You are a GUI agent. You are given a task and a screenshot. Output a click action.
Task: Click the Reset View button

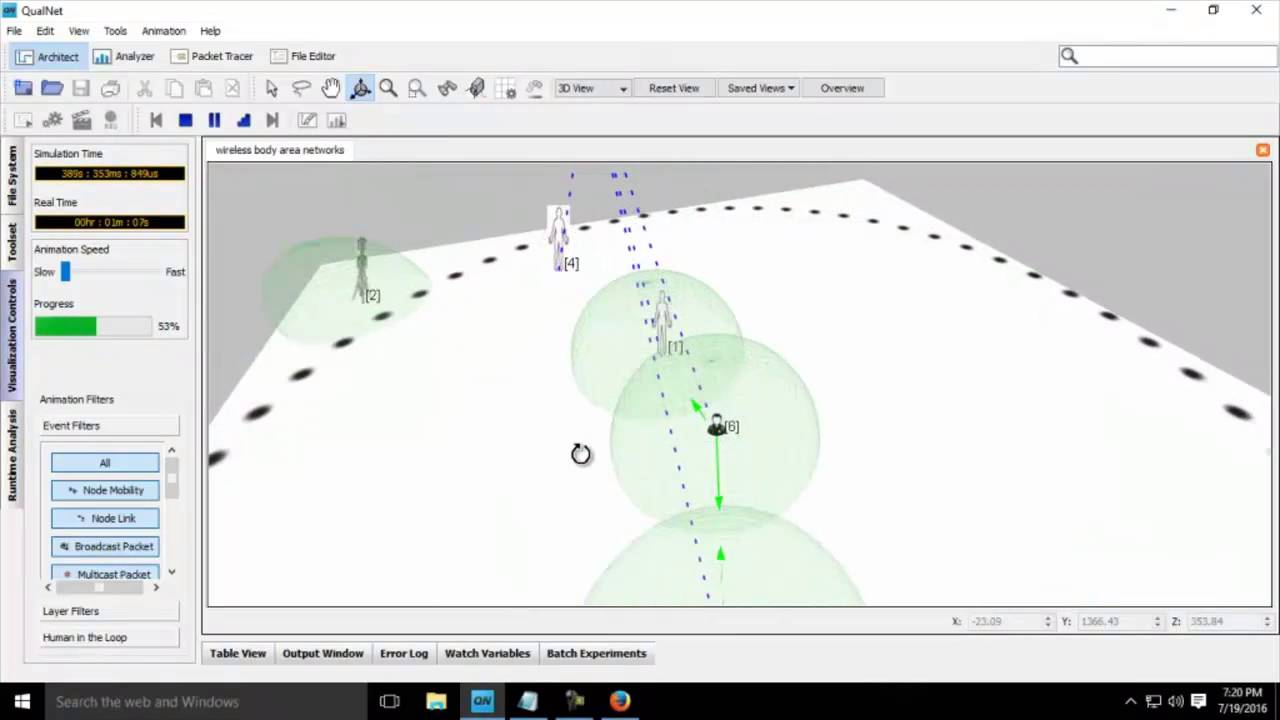[674, 88]
